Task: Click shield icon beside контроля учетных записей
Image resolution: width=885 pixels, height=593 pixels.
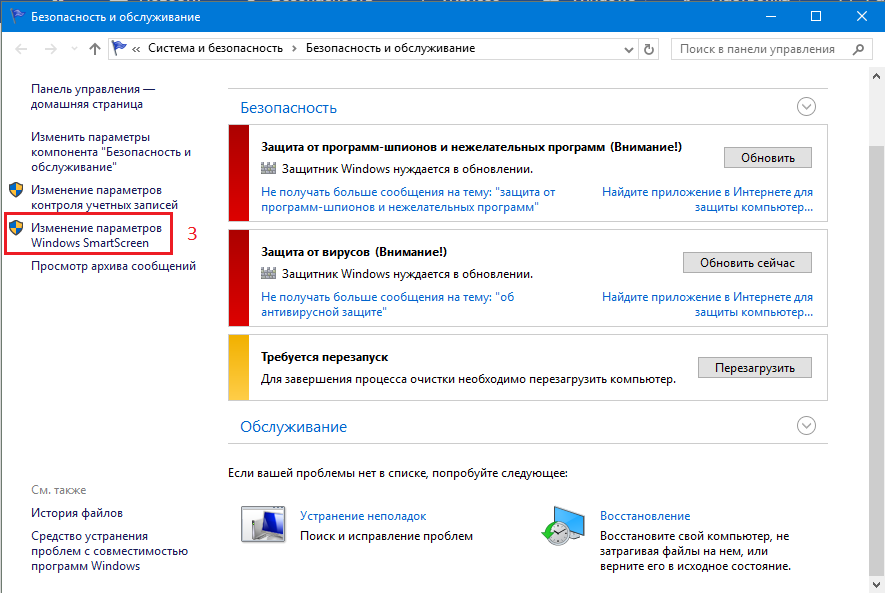Action: pos(16,190)
